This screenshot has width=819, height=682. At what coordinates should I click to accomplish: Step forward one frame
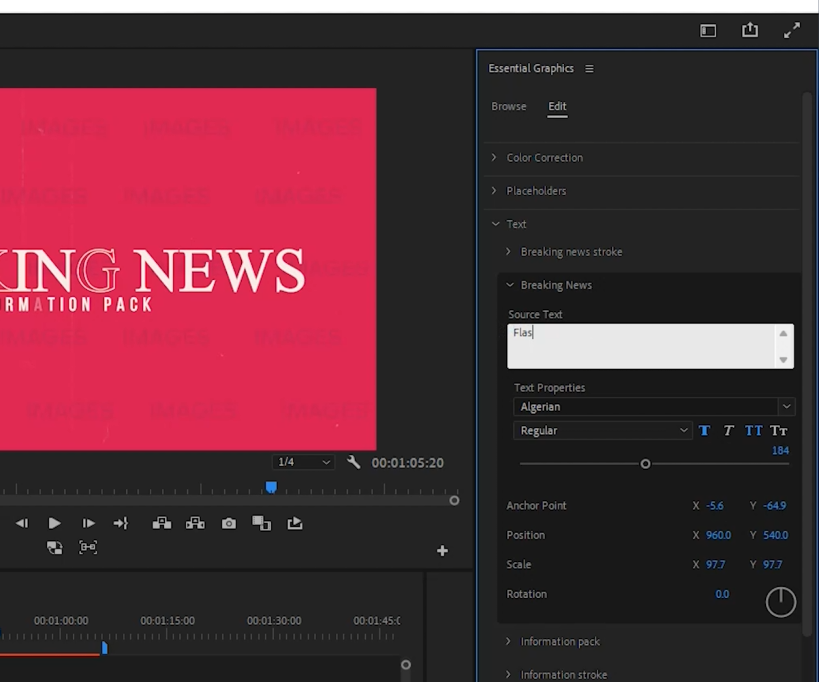coord(88,523)
